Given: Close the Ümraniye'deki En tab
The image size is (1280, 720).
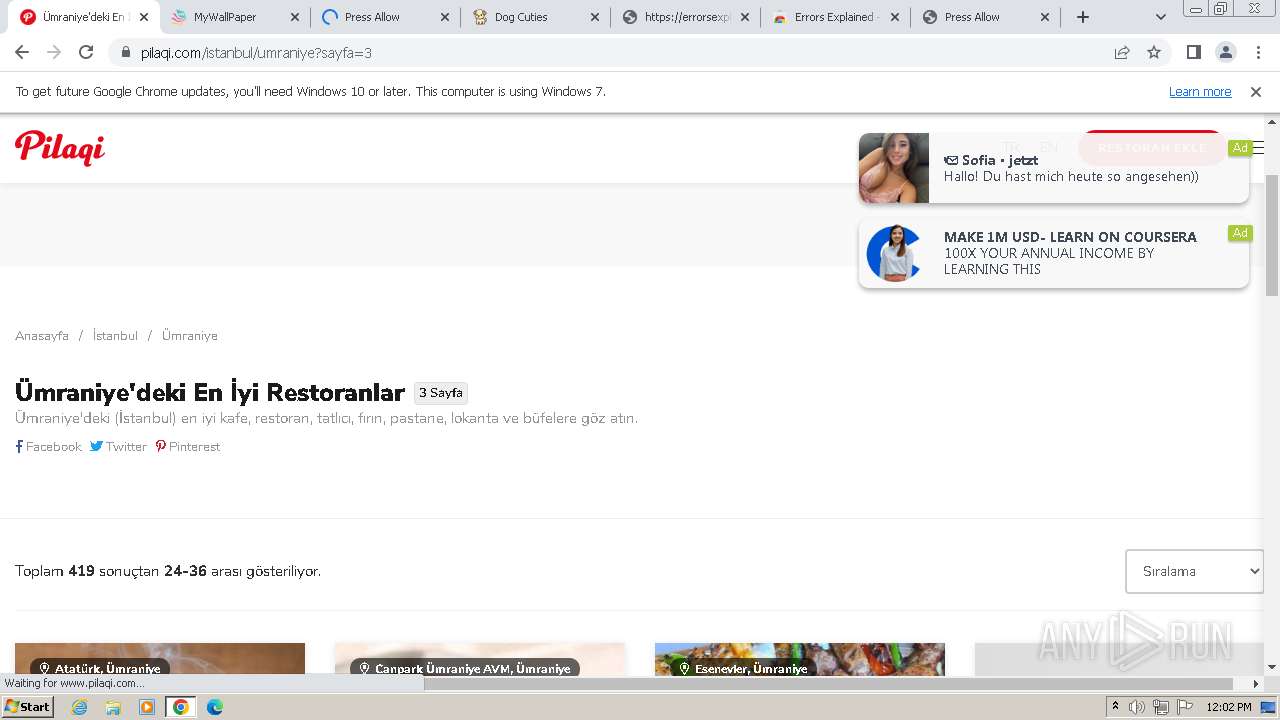Looking at the screenshot, I should click(144, 17).
